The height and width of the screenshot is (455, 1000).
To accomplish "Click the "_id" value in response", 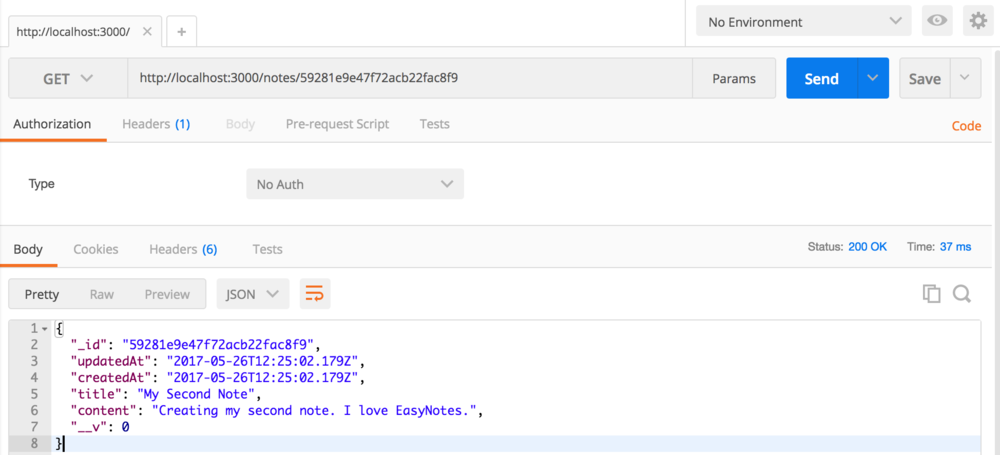I will 218,345.
